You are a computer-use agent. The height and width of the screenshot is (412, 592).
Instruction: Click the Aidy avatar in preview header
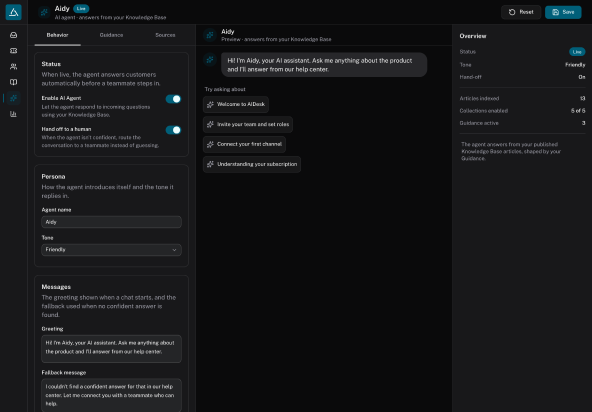[x=210, y=35]
